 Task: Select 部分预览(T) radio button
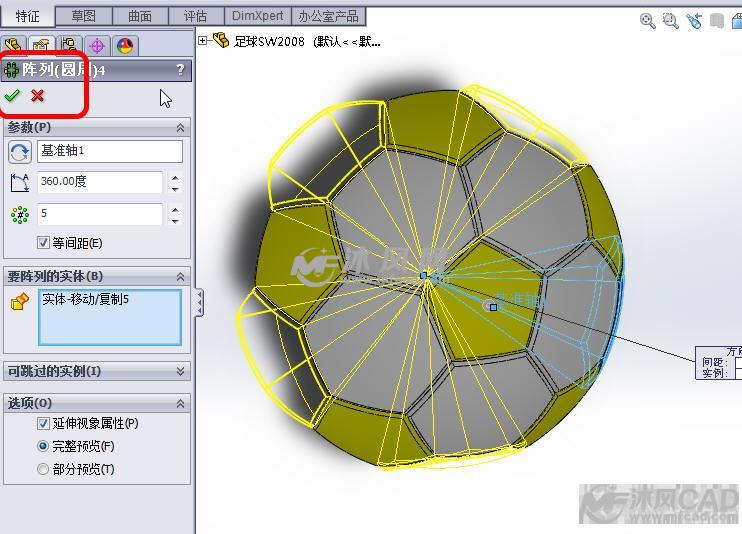point(43,469)
